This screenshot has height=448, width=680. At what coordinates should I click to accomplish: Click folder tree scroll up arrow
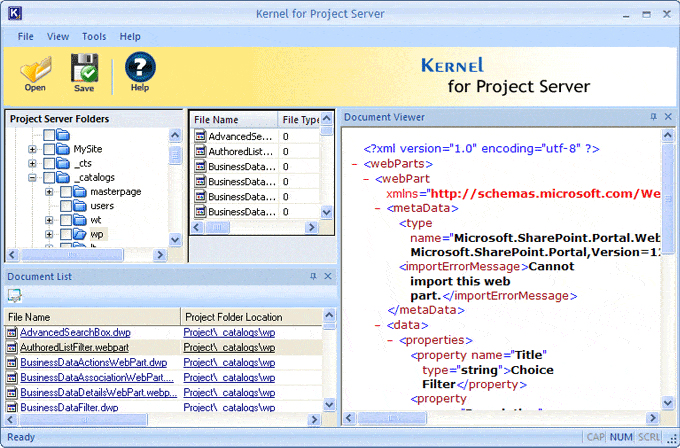(175, 135)
